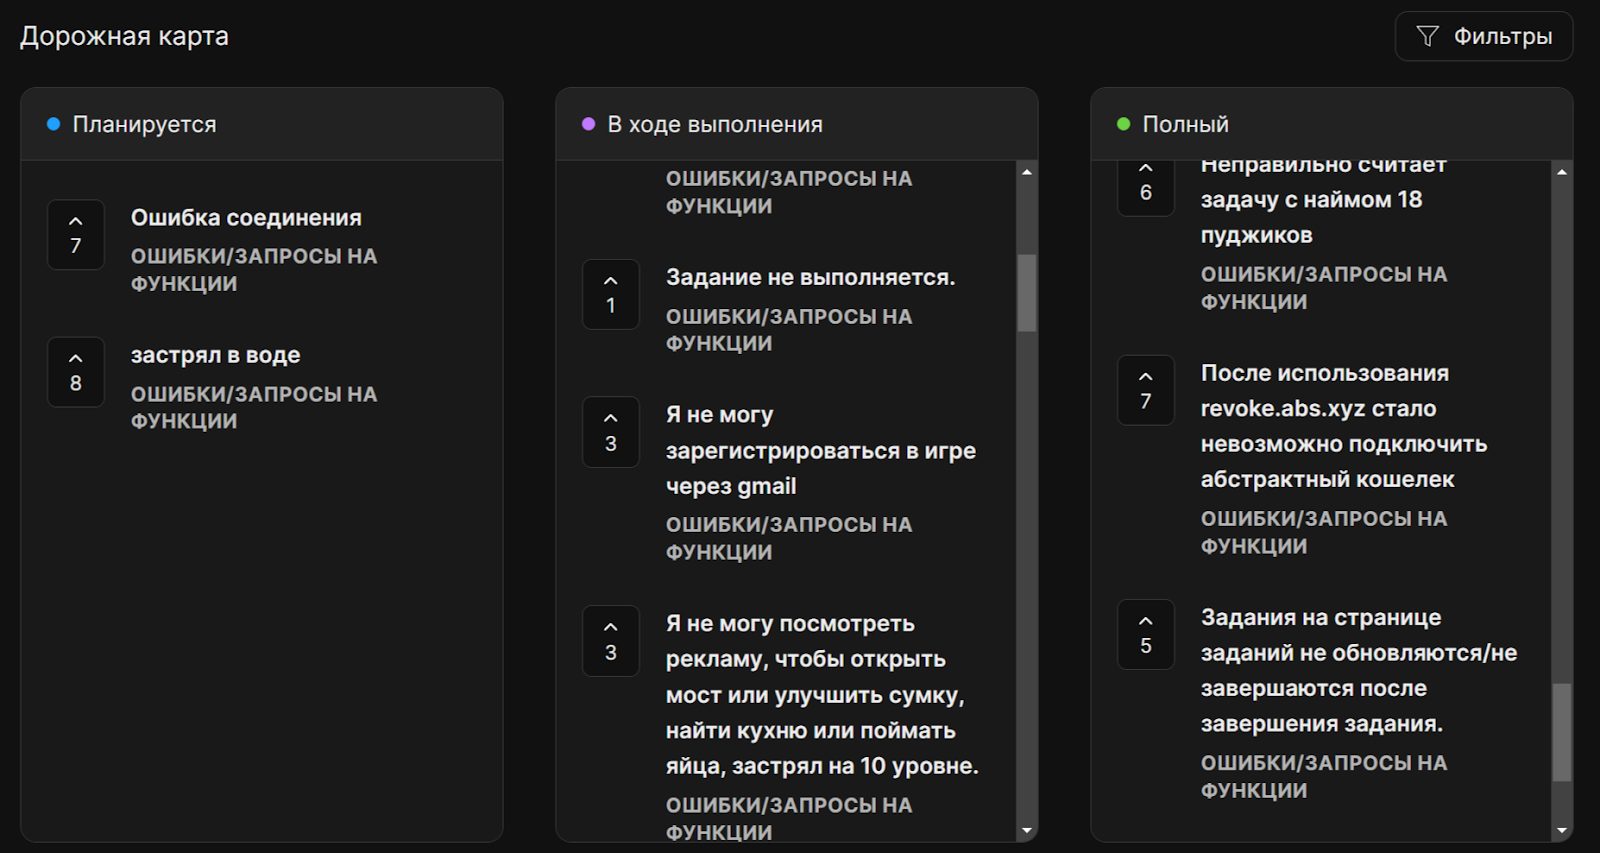The height and width of the screenshot is (853, 1600).
Task: Open 'Я не могу посмотреть рекламу' card
Action: (x=822, y=695)
